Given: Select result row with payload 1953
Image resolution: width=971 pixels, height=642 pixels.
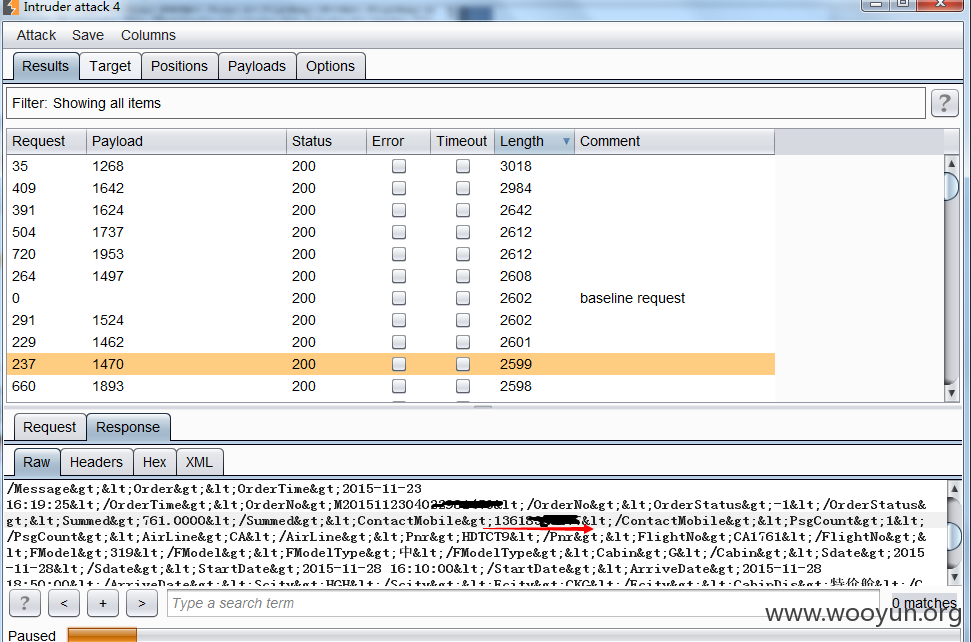Looking at the screenshot, I should 391,254.
